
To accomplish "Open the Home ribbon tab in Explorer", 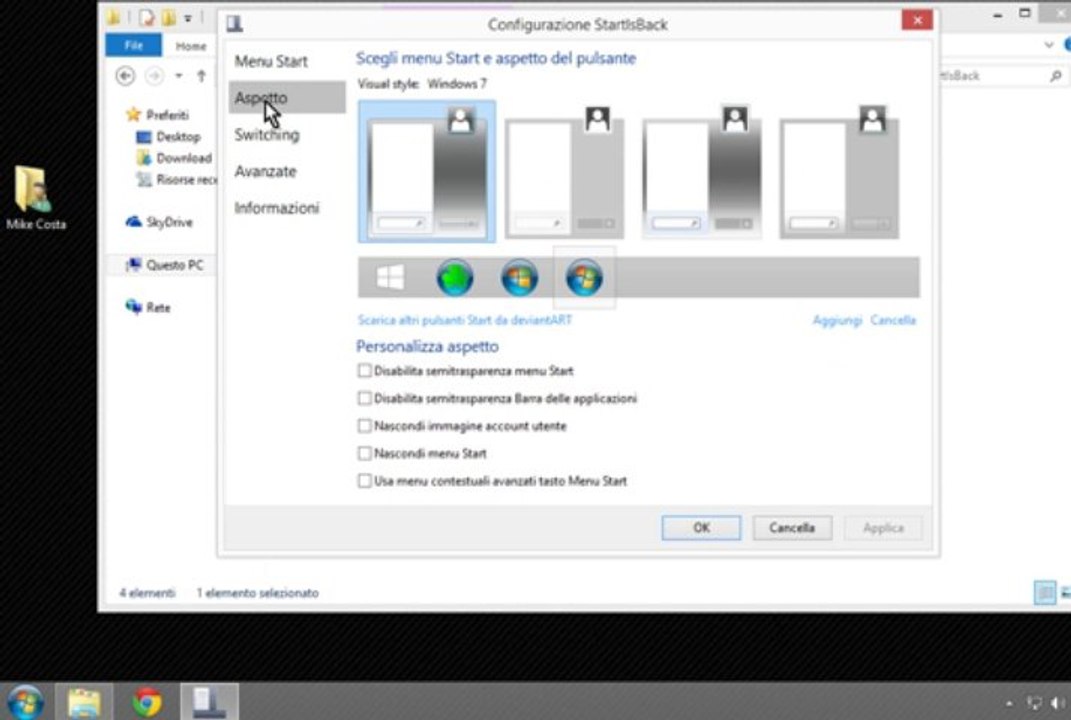I will 191,46.
